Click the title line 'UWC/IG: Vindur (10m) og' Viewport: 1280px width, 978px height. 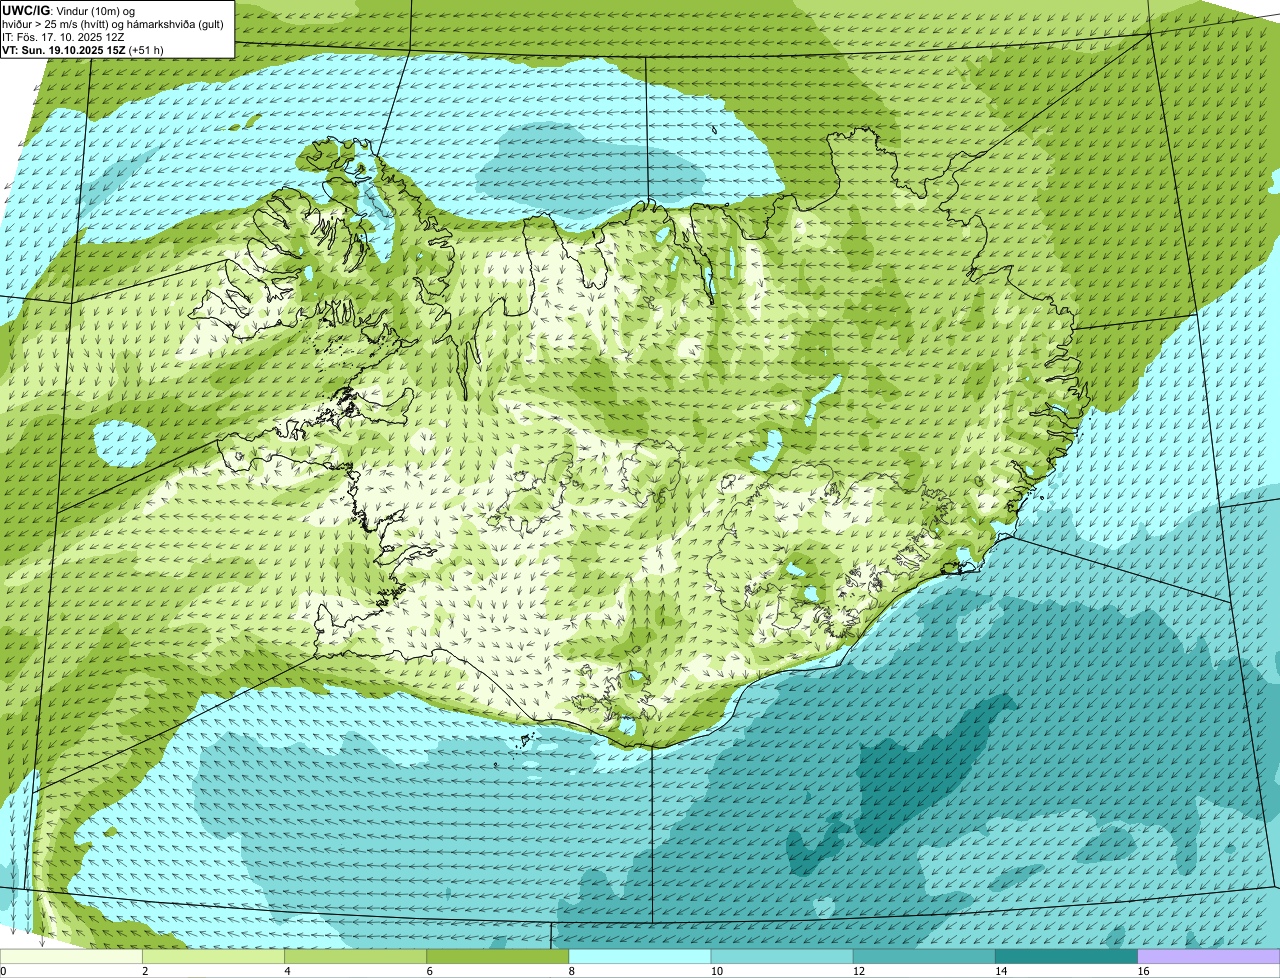pyautogui.click(x=68, y=10)
